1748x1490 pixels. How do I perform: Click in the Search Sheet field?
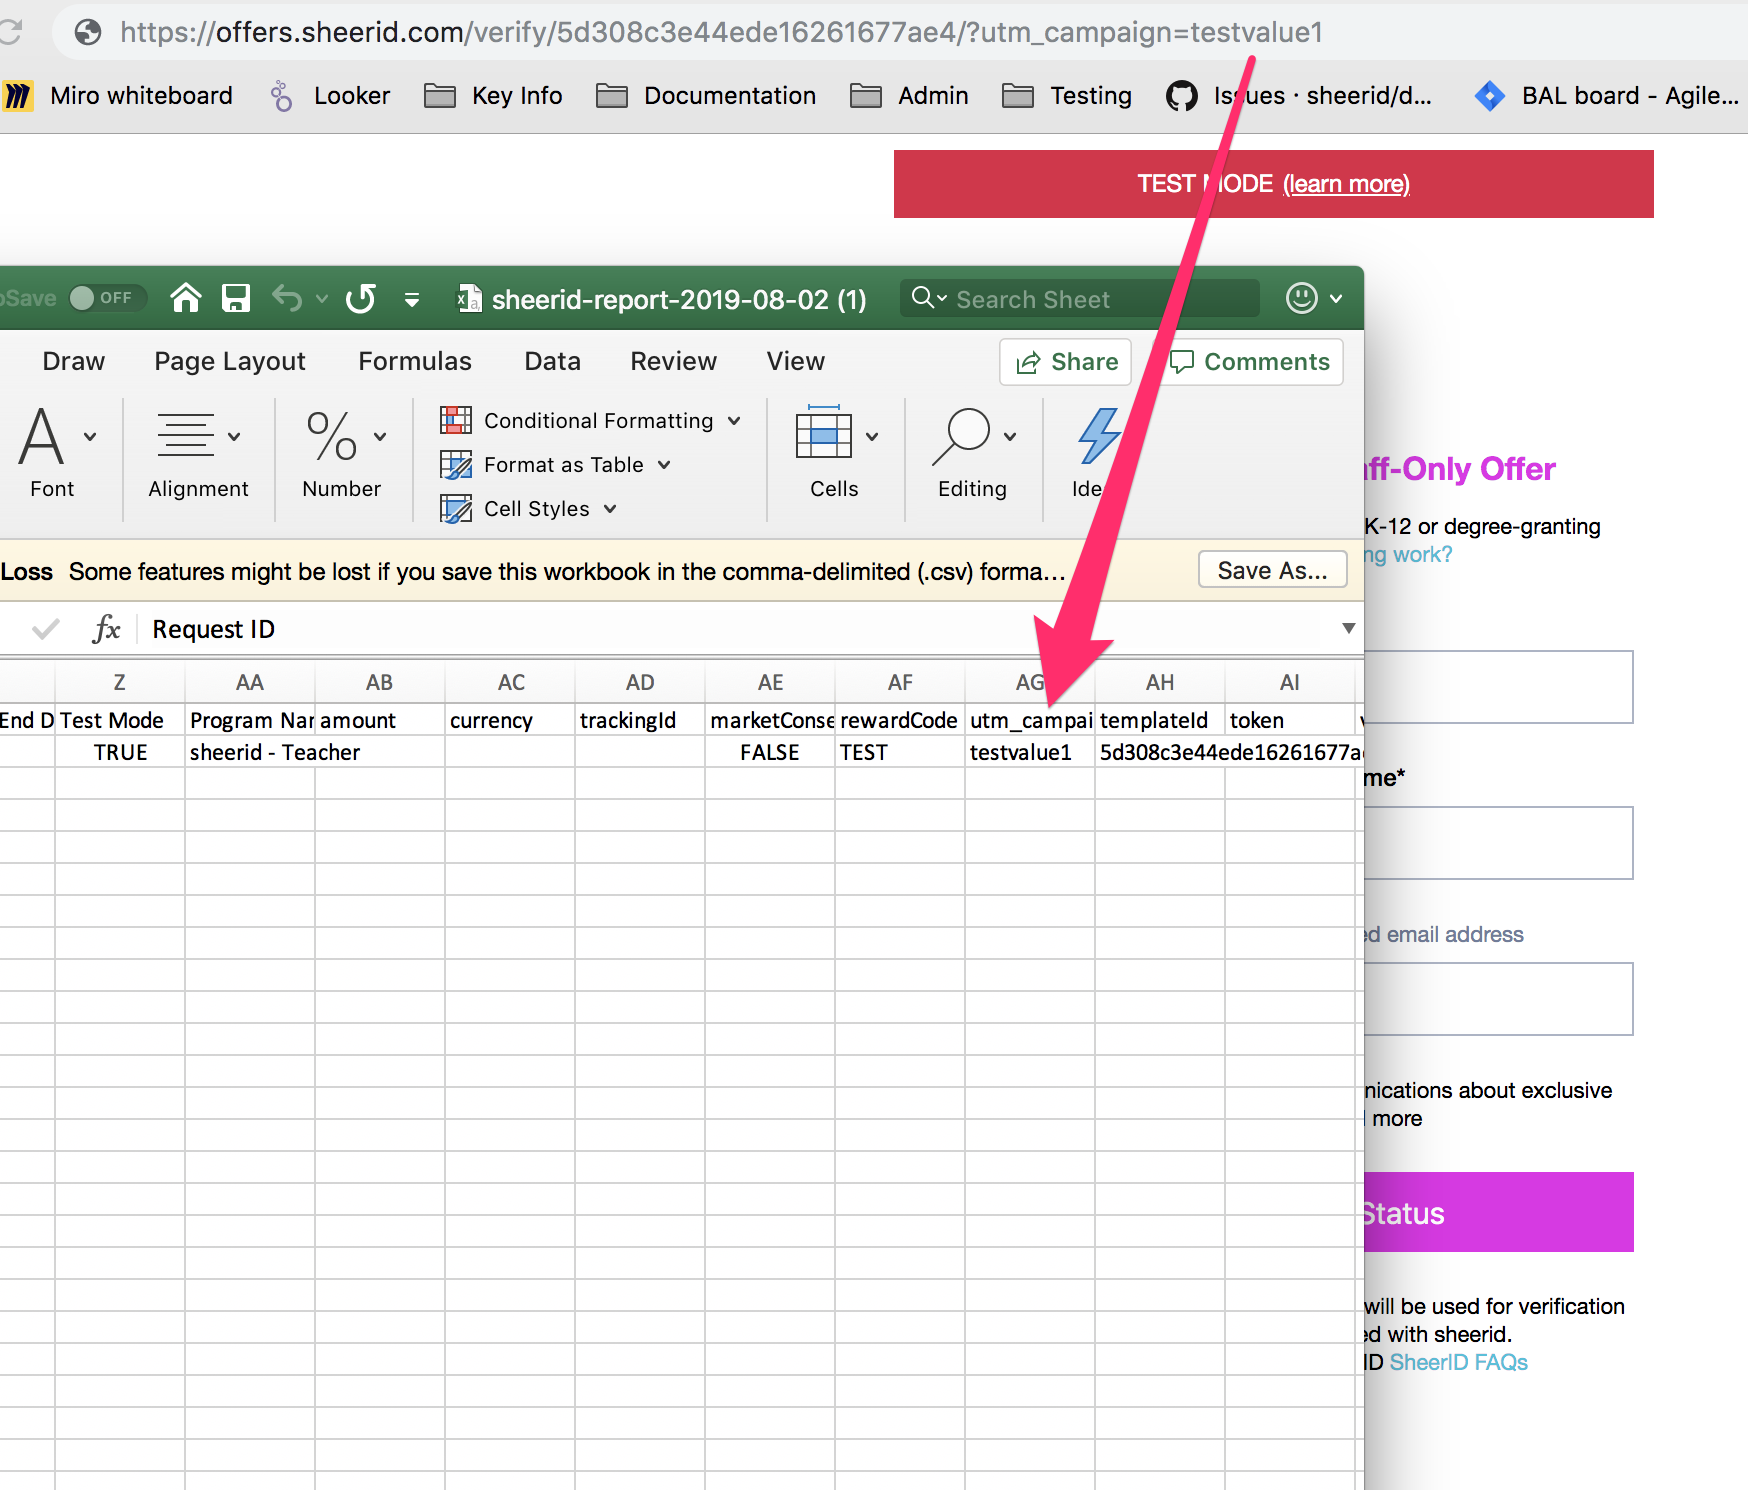point(1080,299)
